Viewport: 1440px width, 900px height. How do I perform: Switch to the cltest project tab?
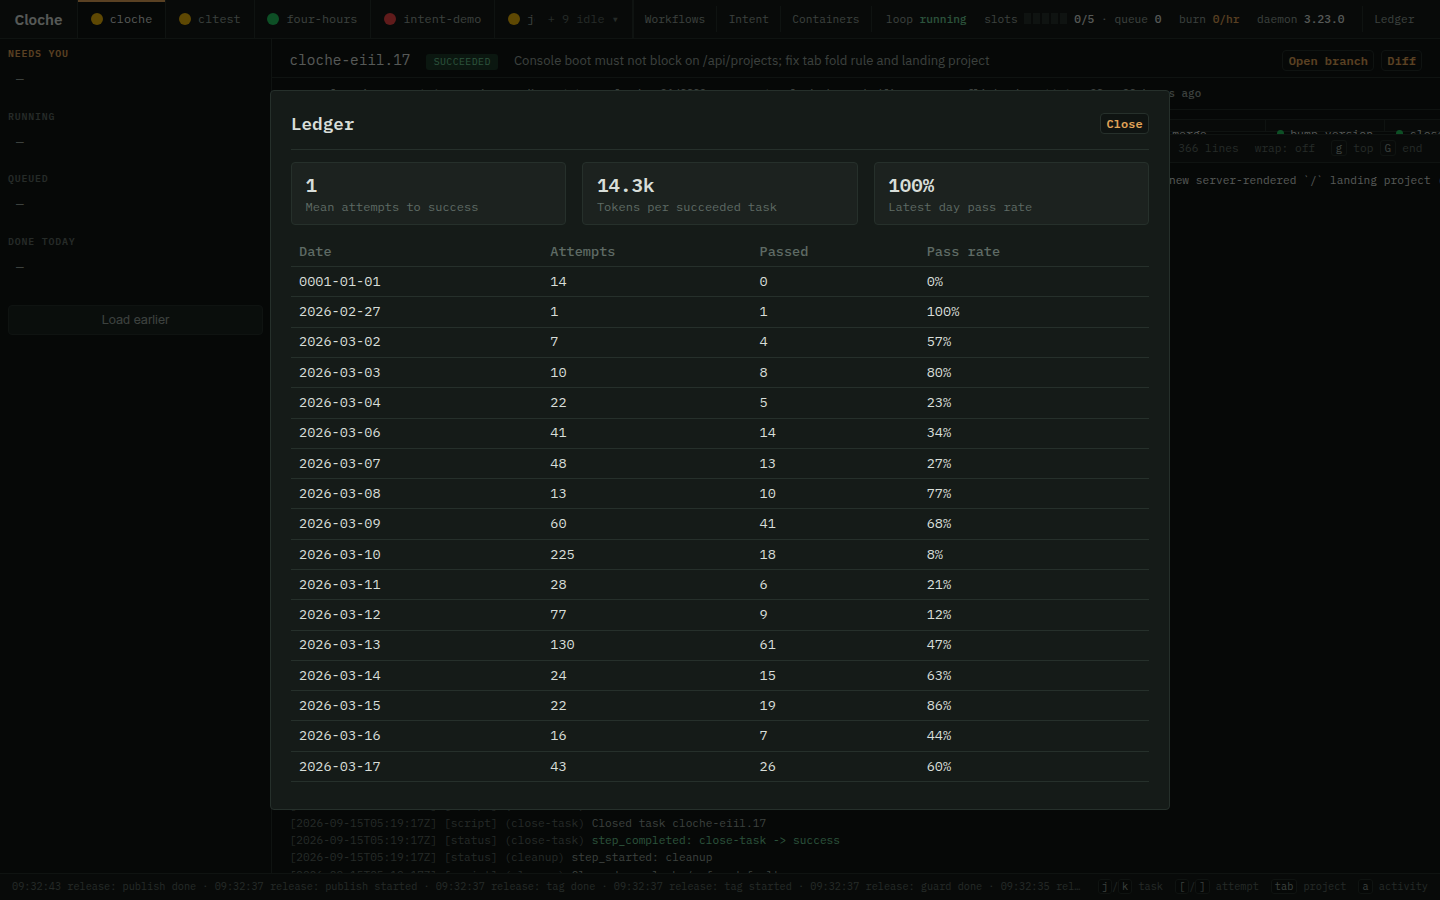210,19
